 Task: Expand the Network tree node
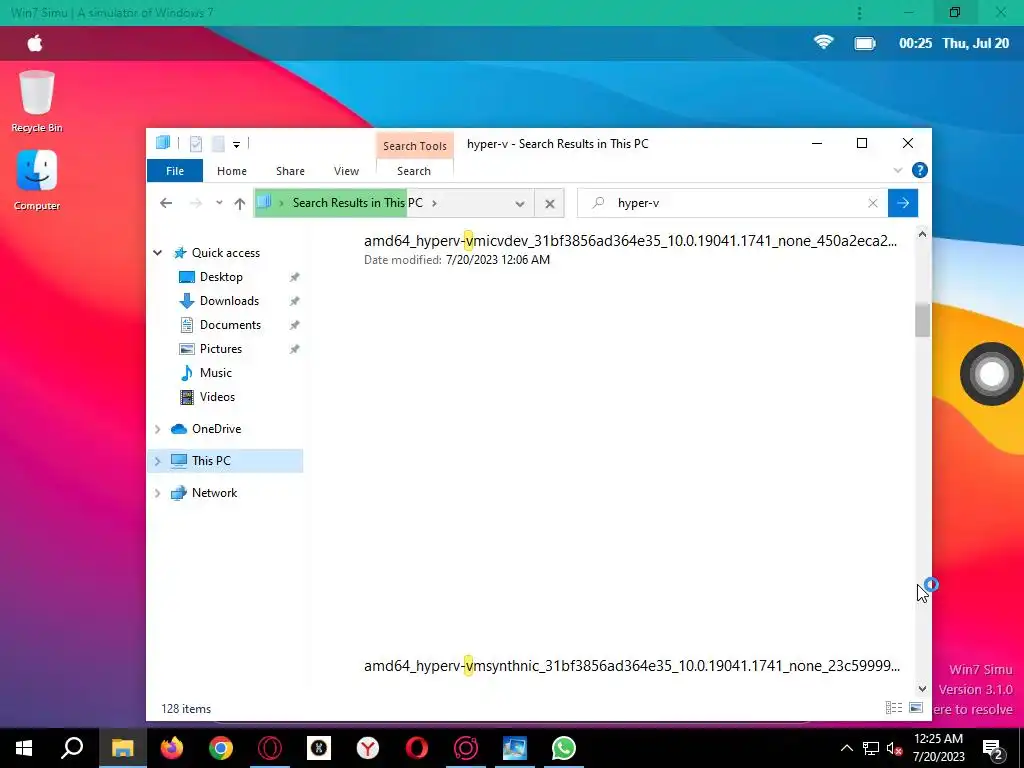click(157, 493)
